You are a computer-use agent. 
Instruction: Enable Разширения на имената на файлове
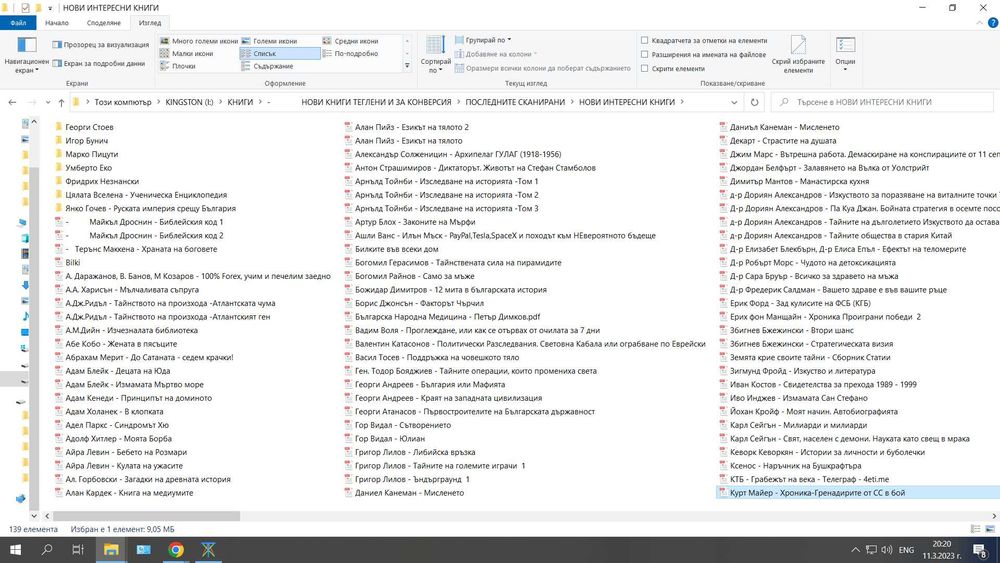pos(645,54)
